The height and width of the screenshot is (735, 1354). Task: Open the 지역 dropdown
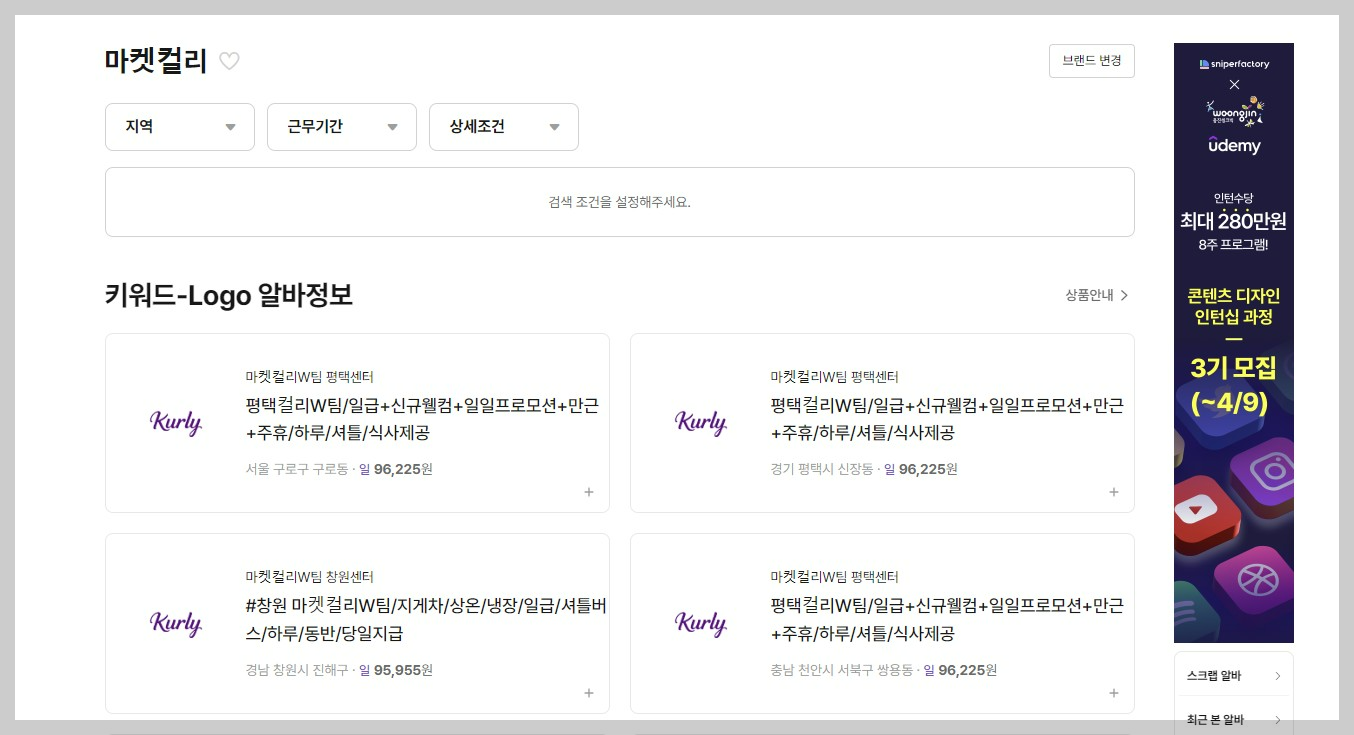click(x=180, y=127)
